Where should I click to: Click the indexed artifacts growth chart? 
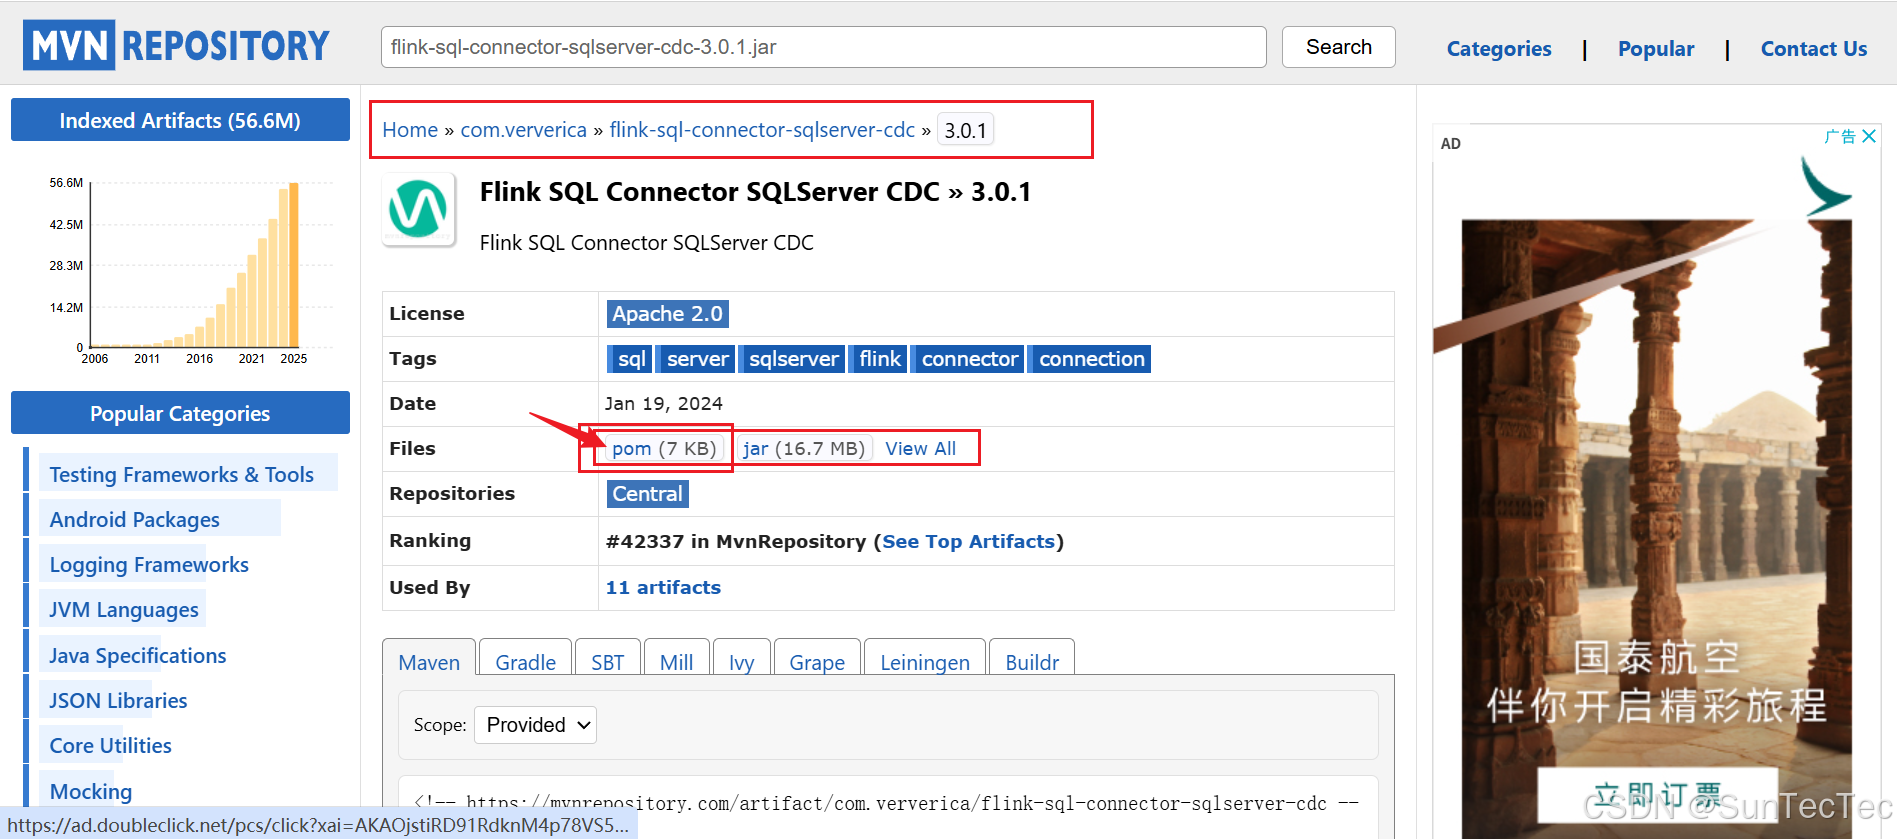pos(190,269)
